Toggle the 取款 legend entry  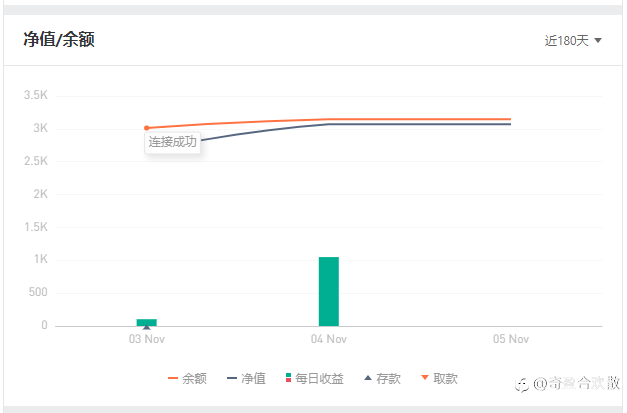(x=445, y=379)
